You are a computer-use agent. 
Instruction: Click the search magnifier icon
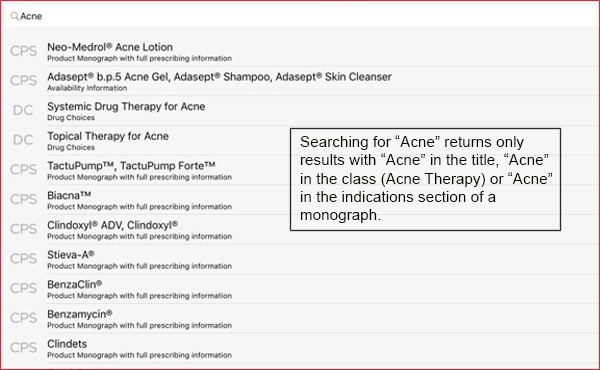(x=14, y=16)
